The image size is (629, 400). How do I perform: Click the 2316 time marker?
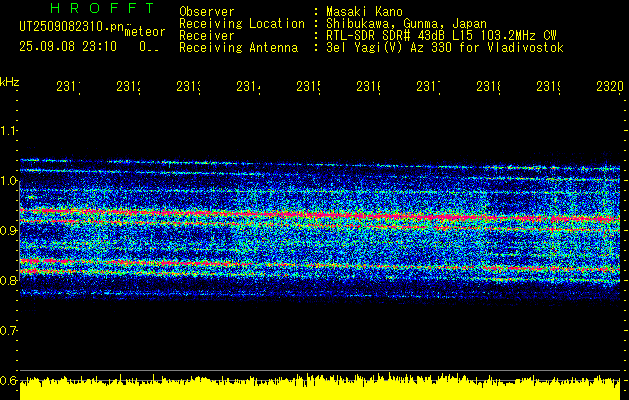tap(369, 87)
